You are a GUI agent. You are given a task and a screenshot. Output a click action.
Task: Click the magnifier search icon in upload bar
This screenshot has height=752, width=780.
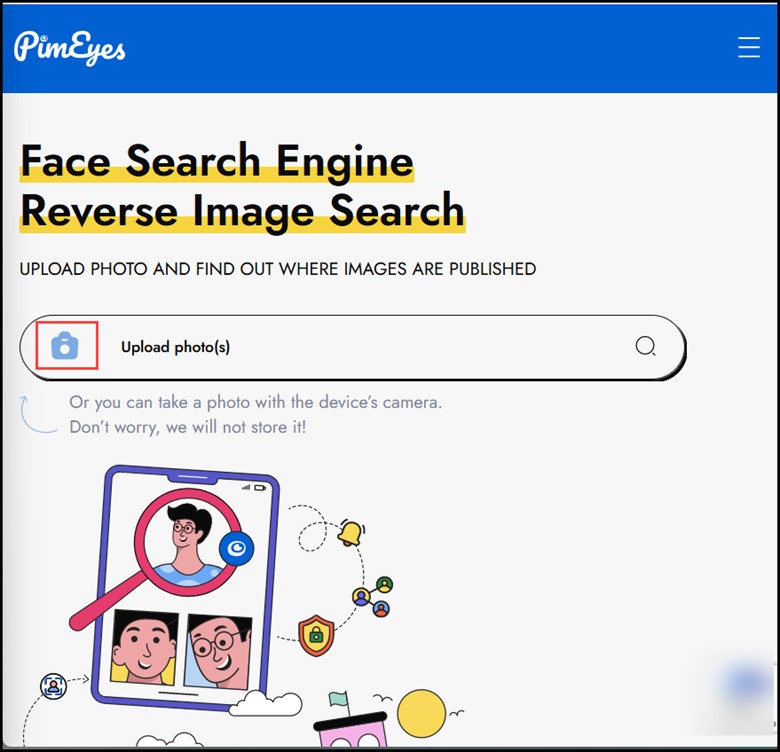[646, 347]
